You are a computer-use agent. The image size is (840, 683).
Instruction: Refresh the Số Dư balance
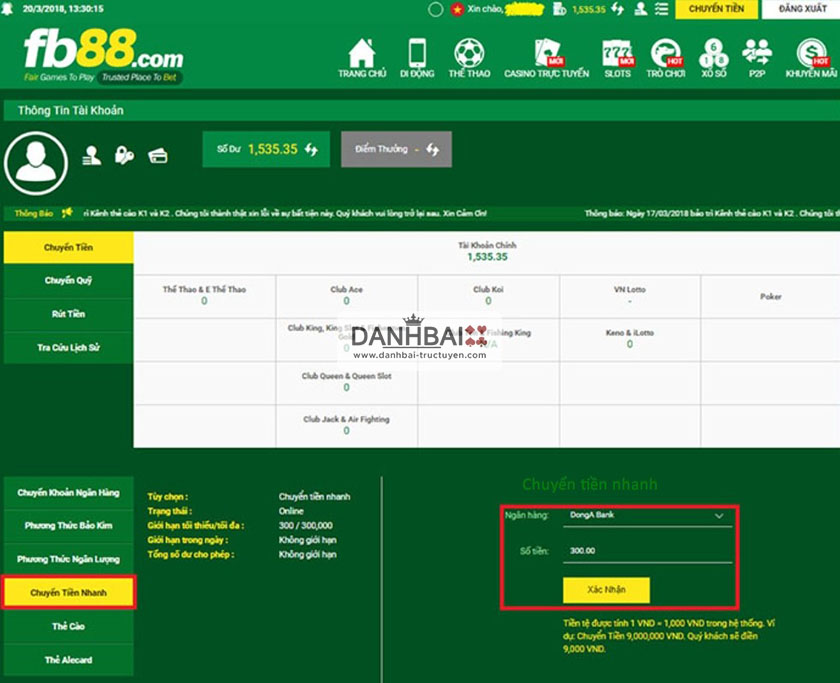click(x=311, y=149)
